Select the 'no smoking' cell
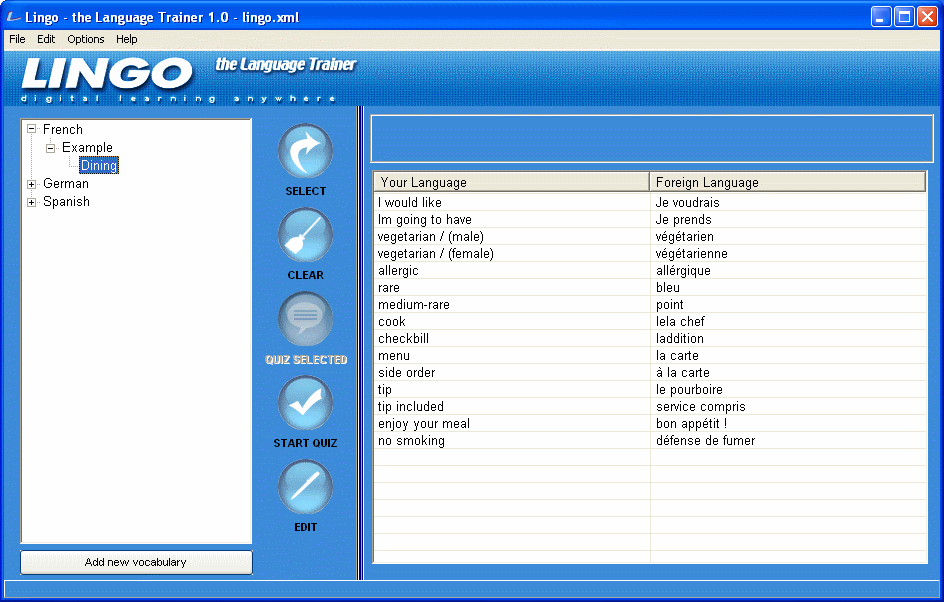This screenshot has height=602, width=944. point(512,441)
